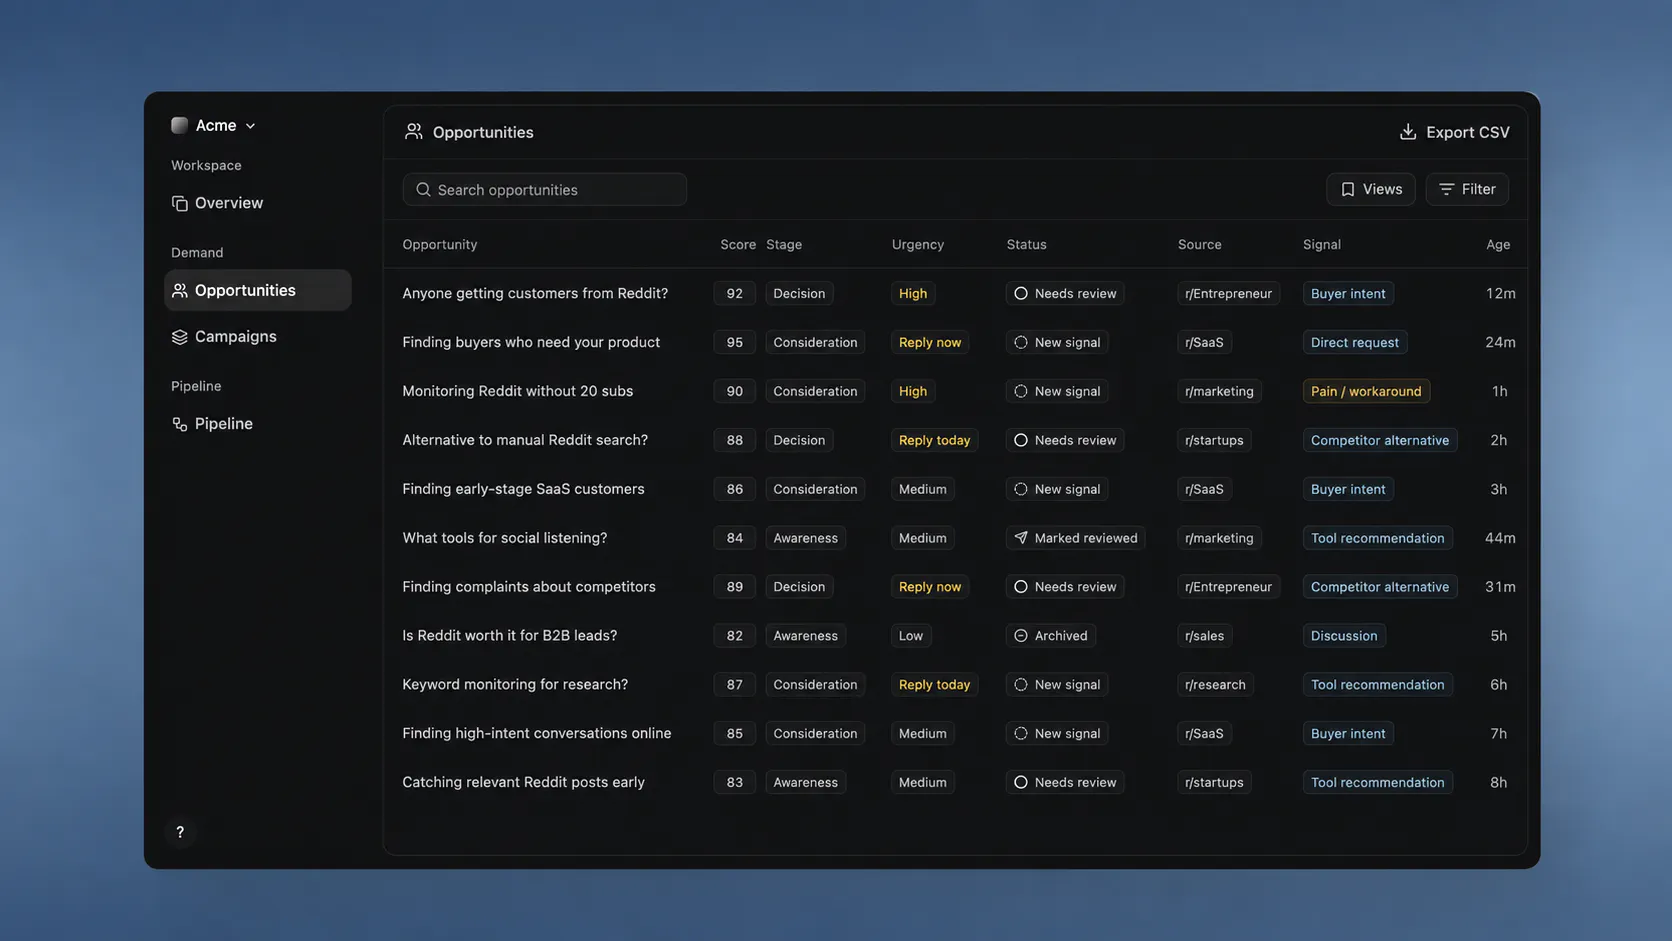Viewport: 1672px width, 941px height.
Task: Sort by the Urgency column header
Action: [x=918, y=245]
